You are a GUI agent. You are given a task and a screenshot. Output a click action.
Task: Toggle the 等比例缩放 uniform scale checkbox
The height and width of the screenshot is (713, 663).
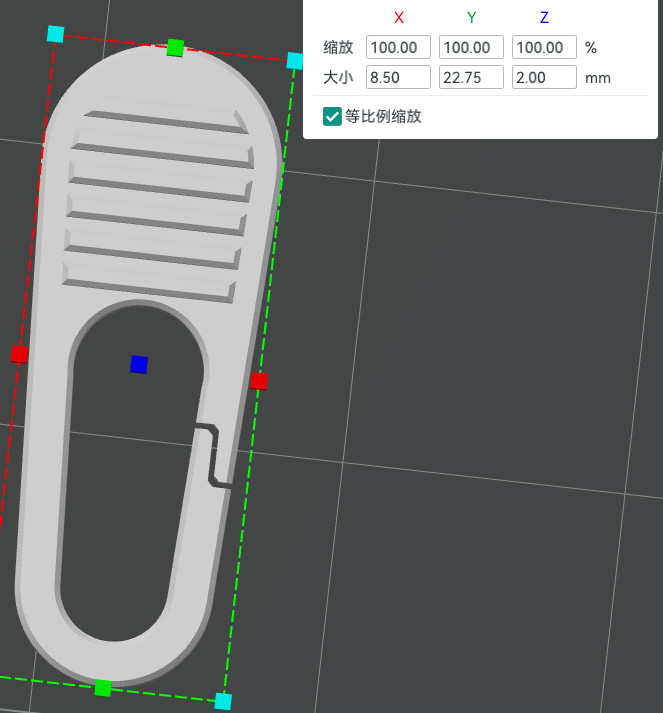[x=332, y=116]
